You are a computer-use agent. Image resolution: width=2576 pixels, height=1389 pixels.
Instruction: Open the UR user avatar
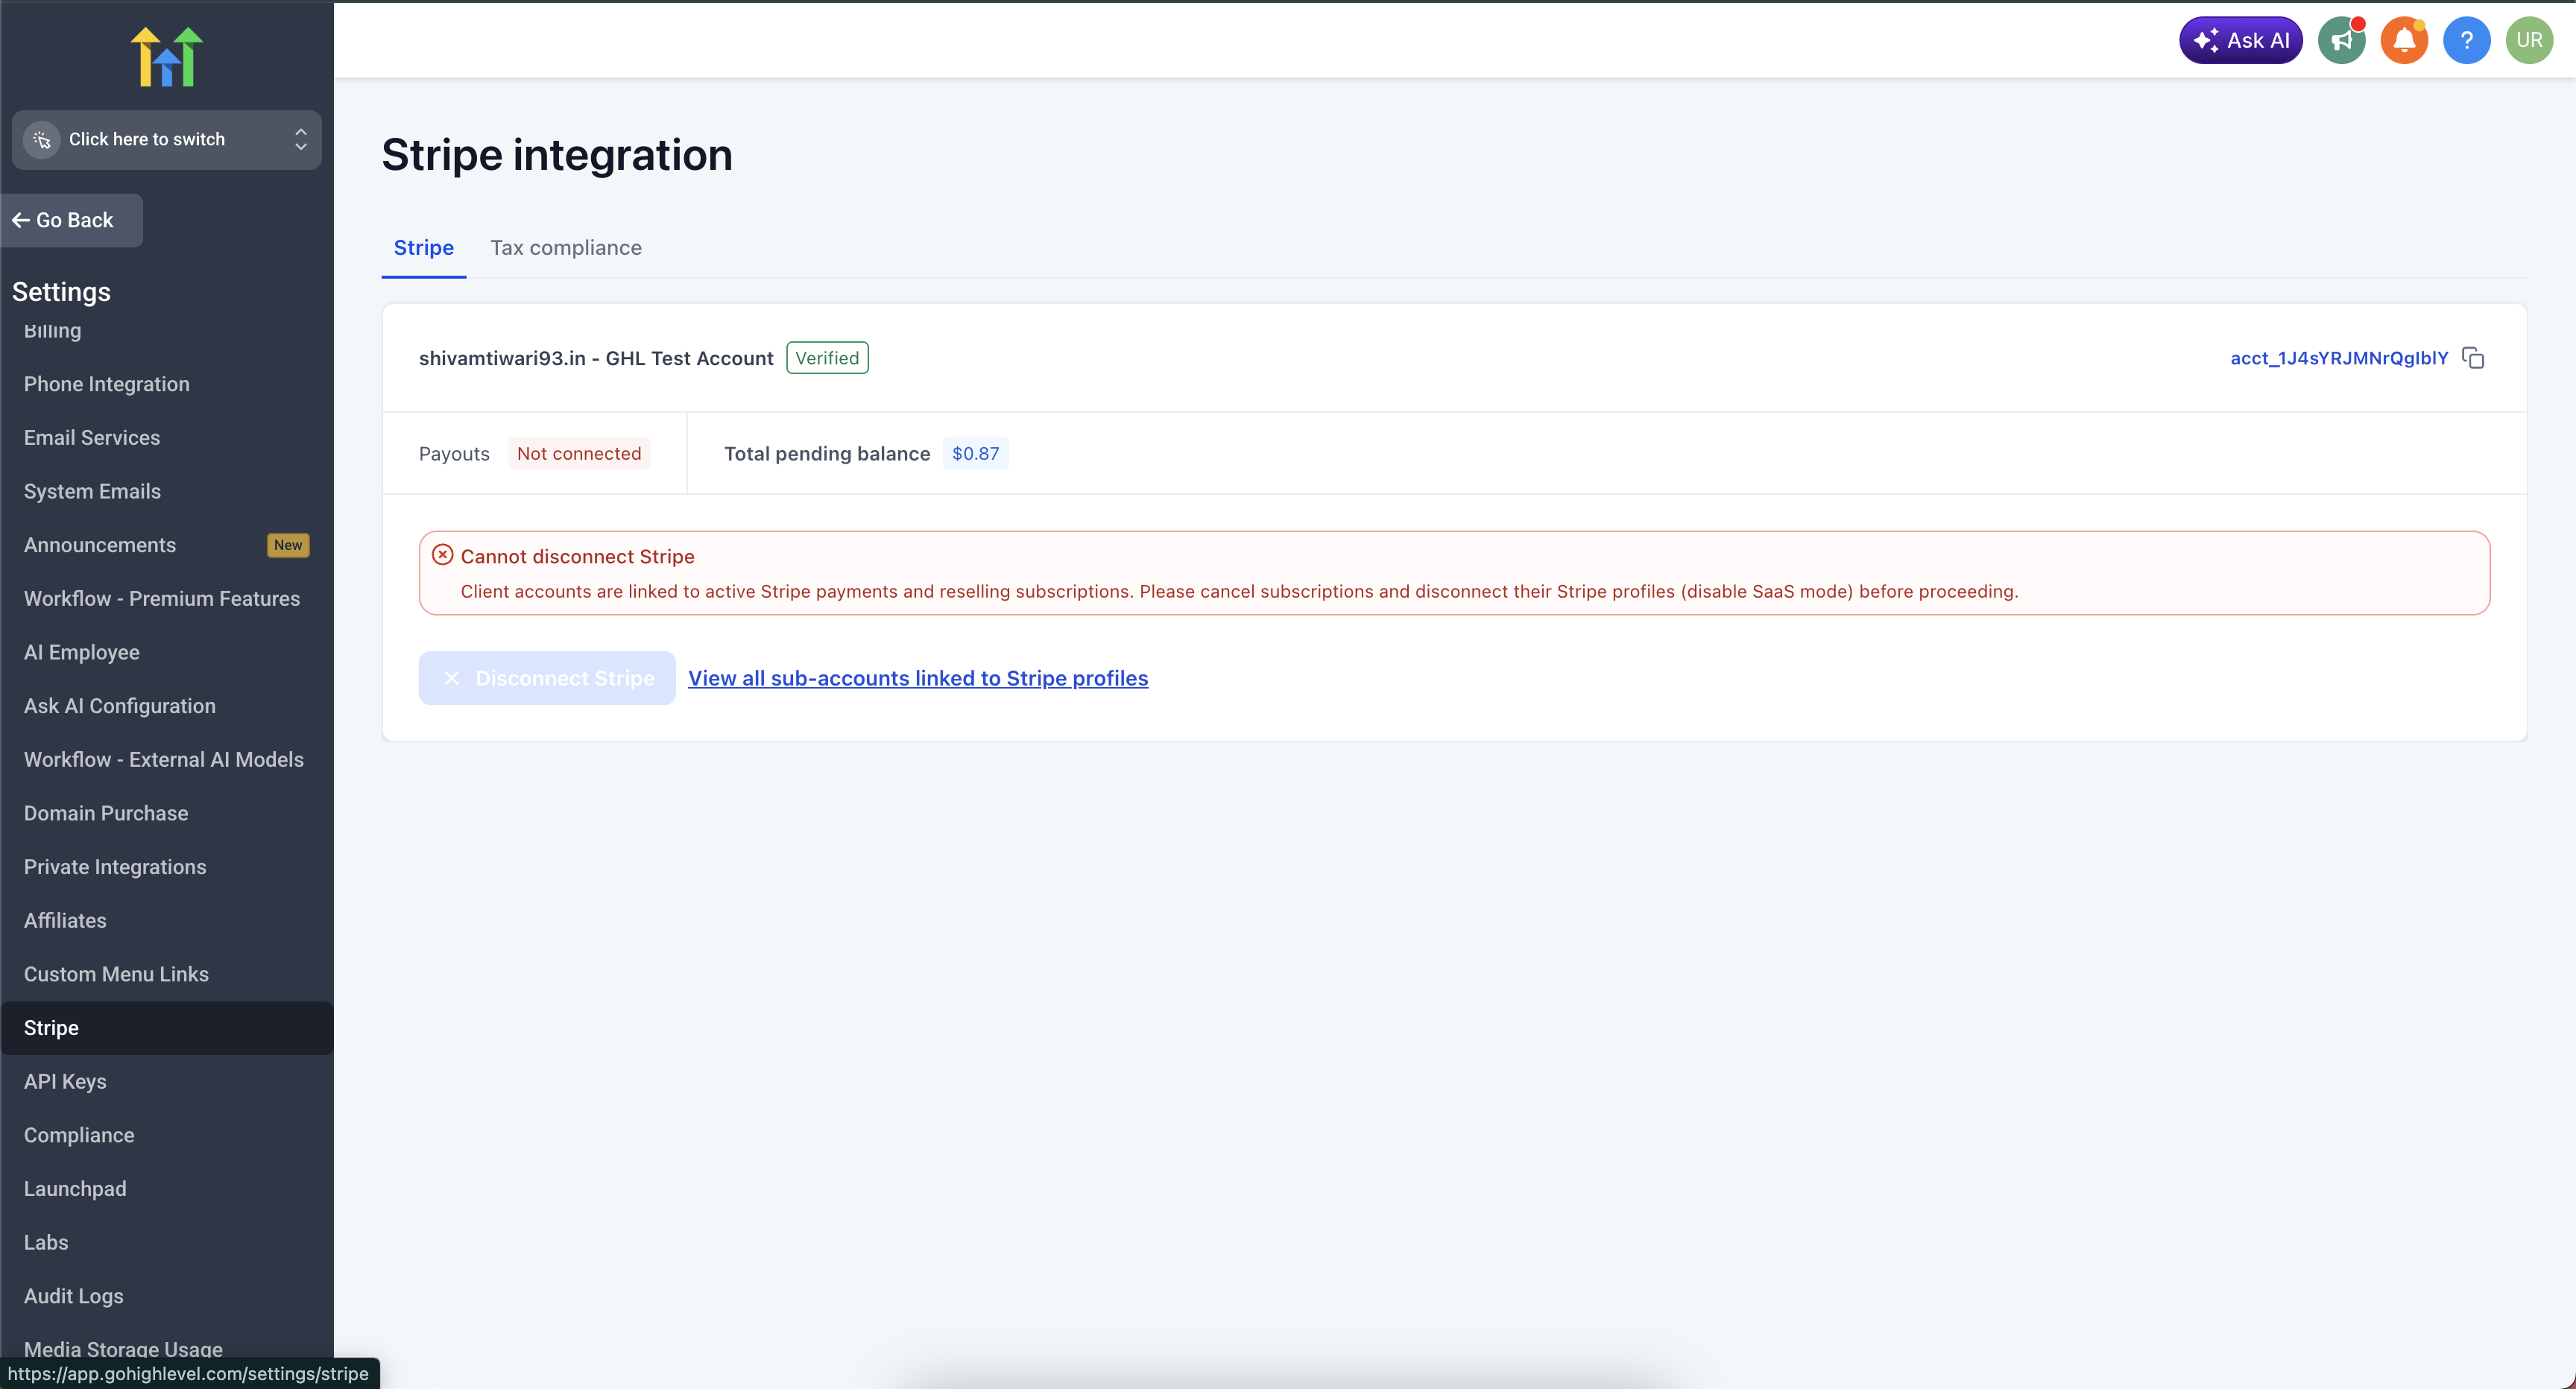[2529, 41]
